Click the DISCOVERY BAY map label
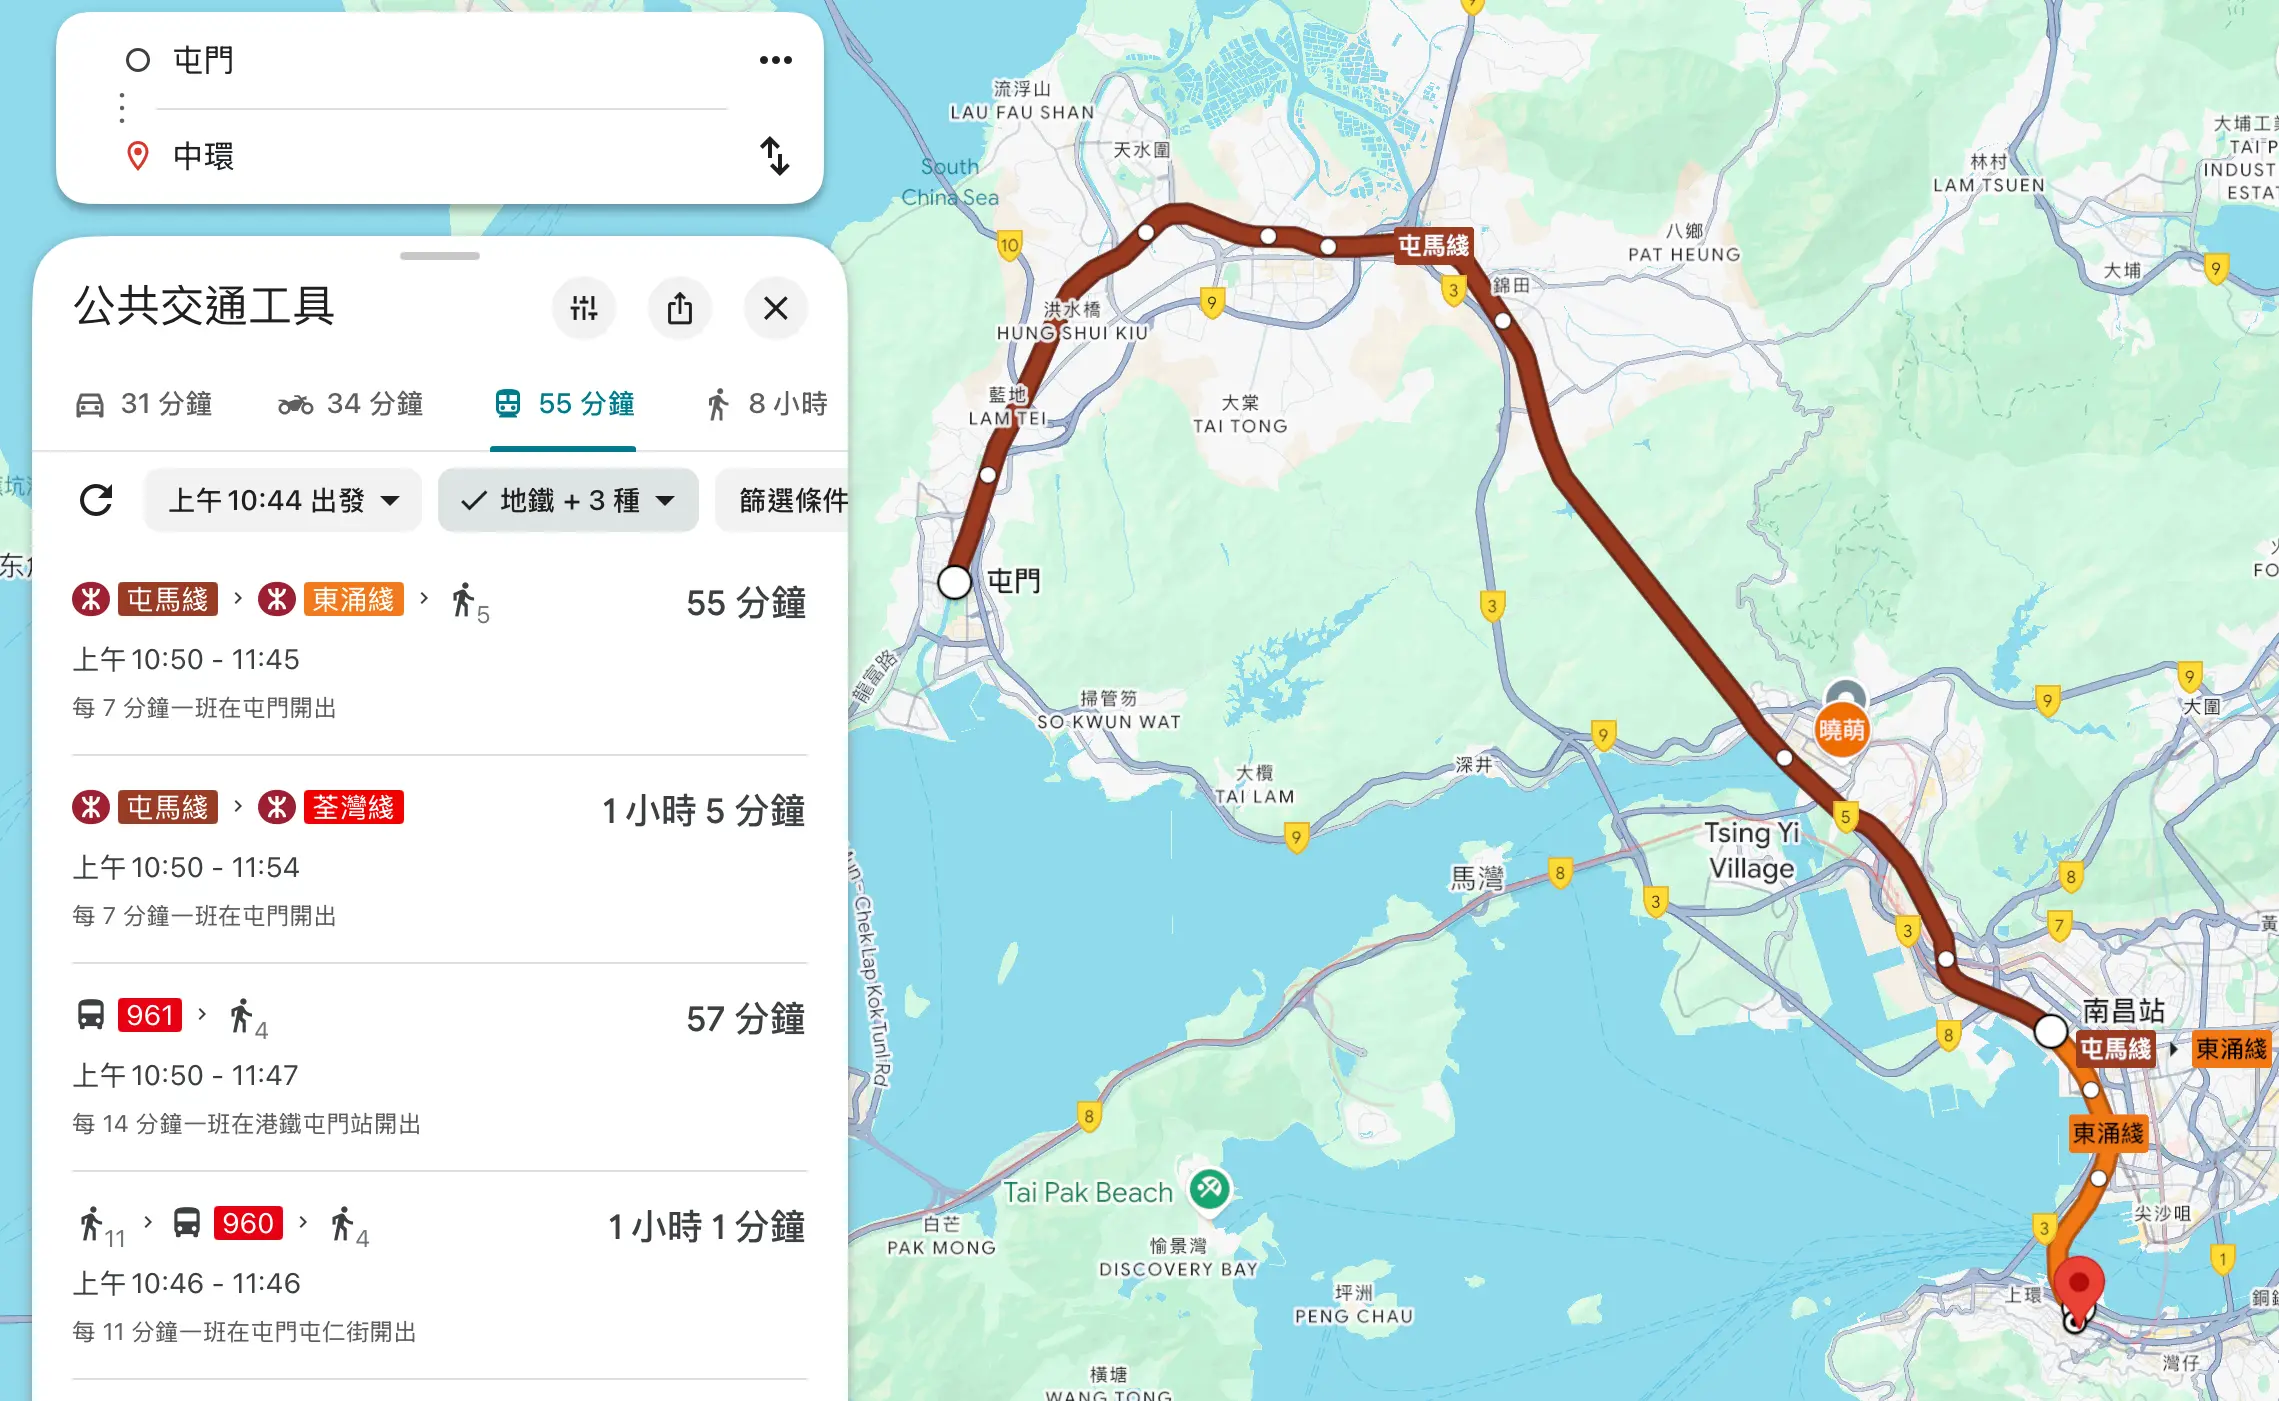The height and width of the screenshot is (1401, 2279). [1178, 1258]
